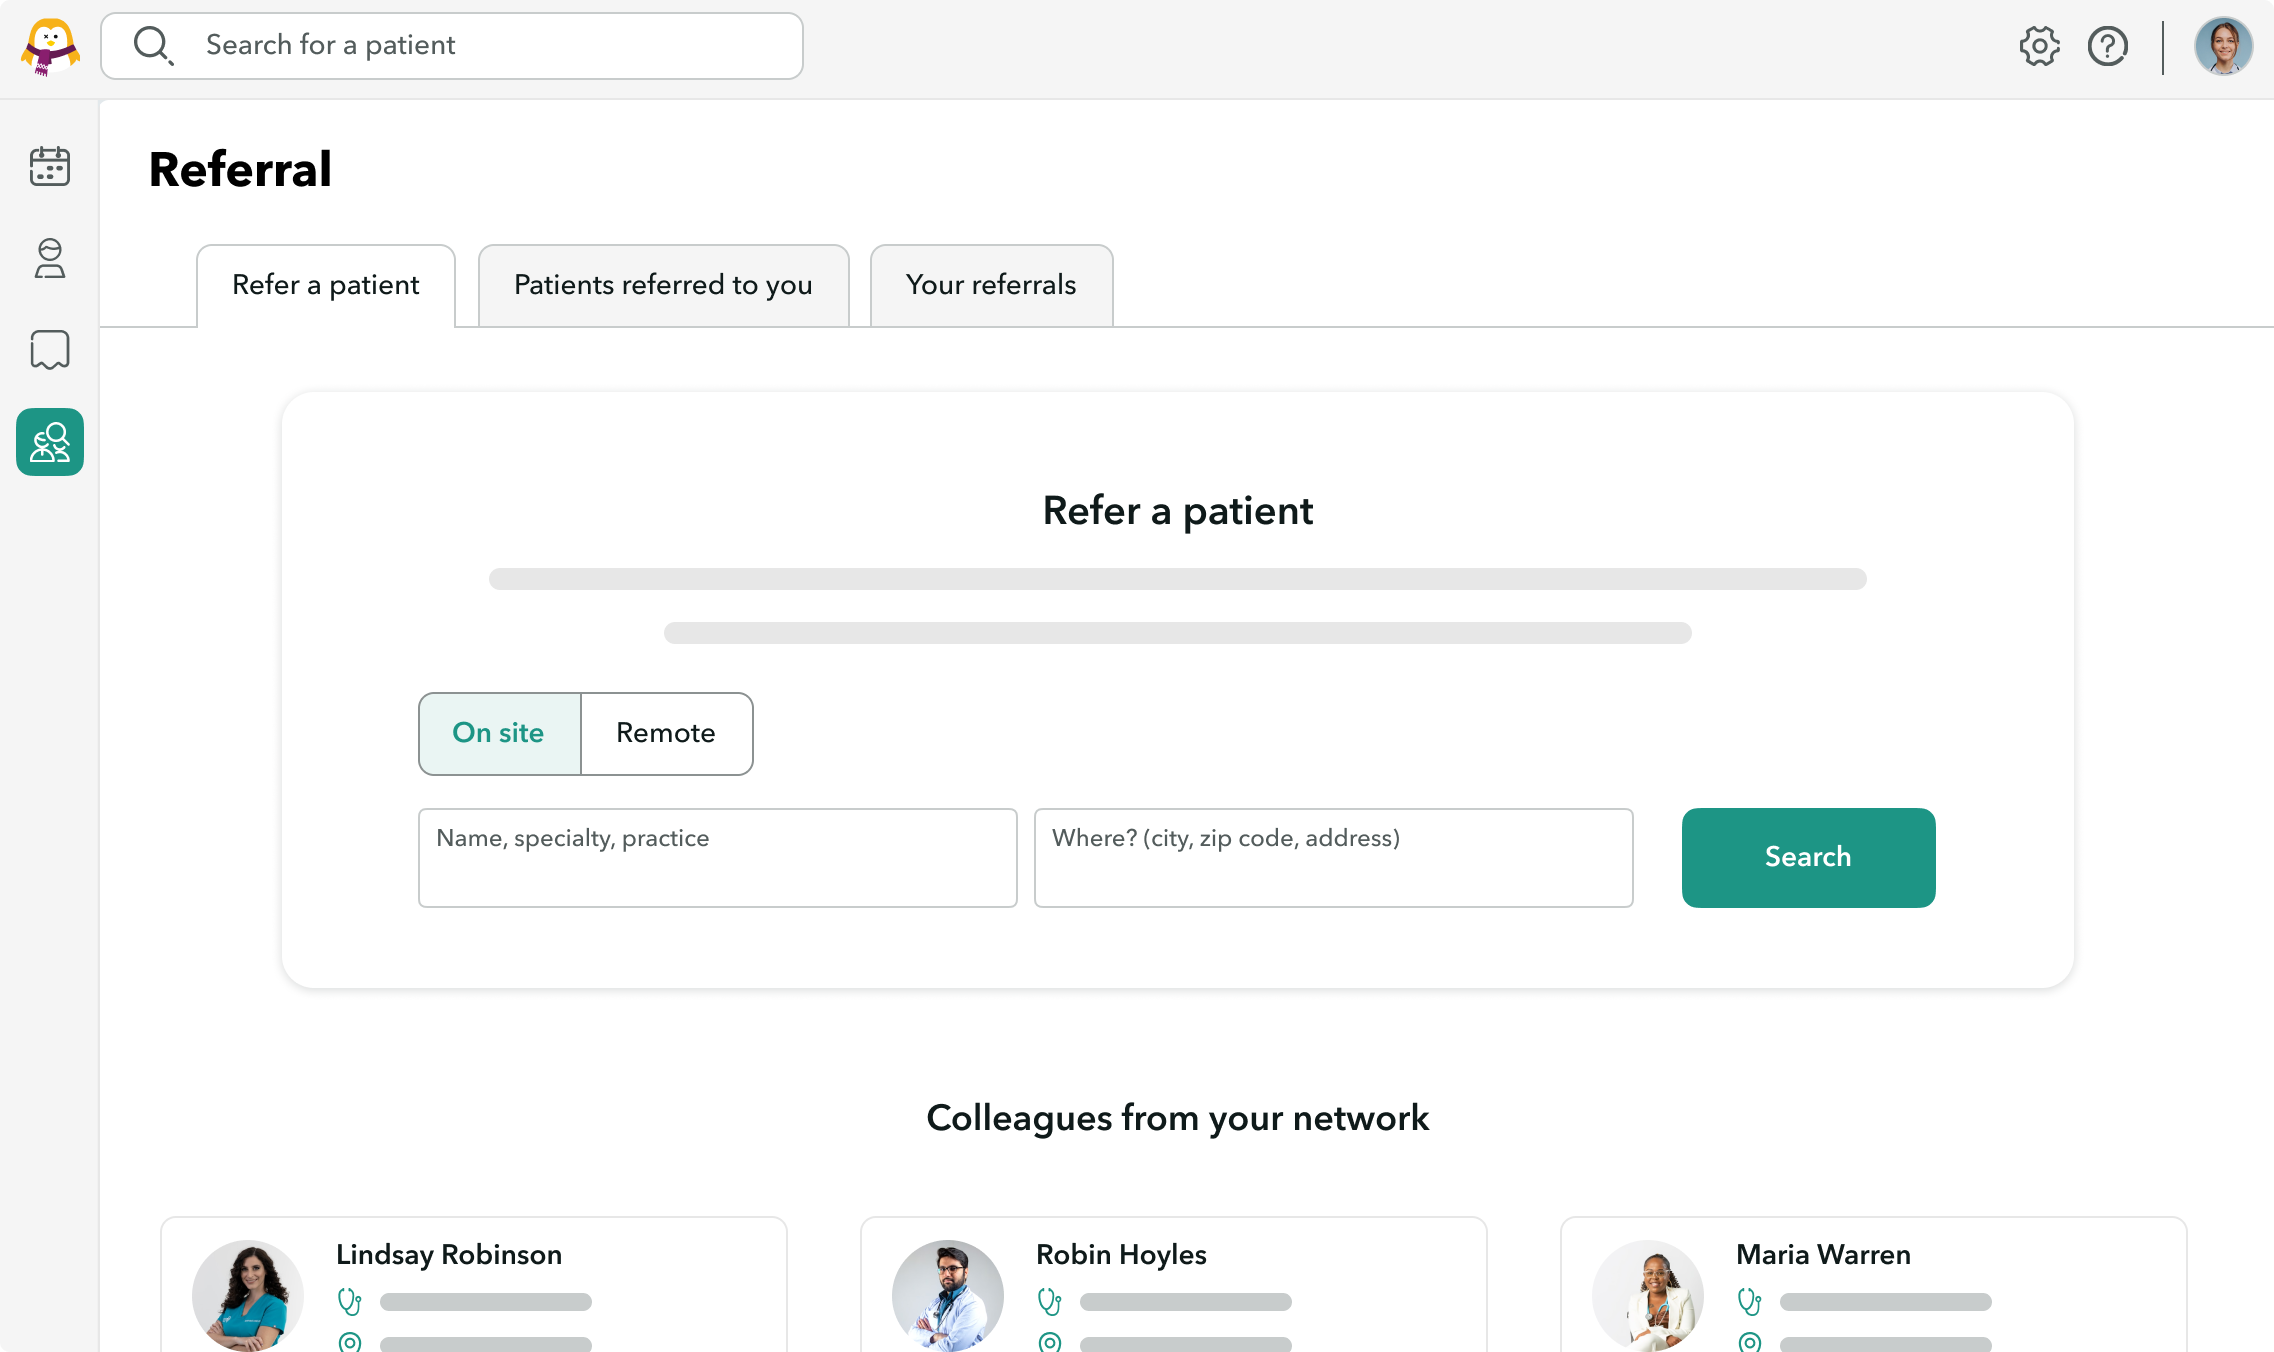Click the green Search button

(1808, 857)
